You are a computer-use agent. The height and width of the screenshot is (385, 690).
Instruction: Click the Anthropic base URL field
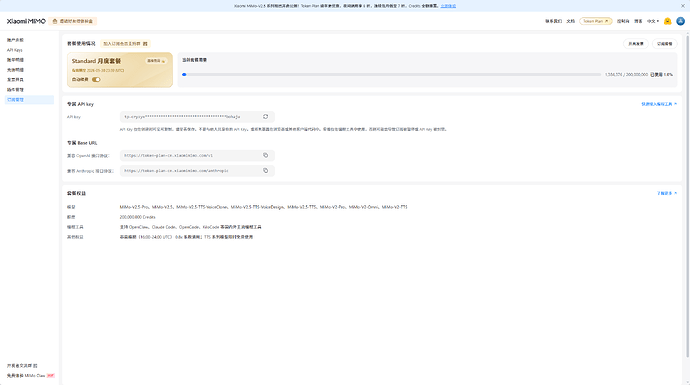[197, 171]
